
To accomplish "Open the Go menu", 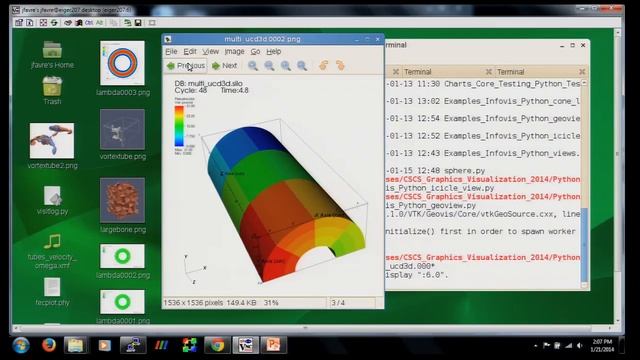I will click(x=256, y=51).
